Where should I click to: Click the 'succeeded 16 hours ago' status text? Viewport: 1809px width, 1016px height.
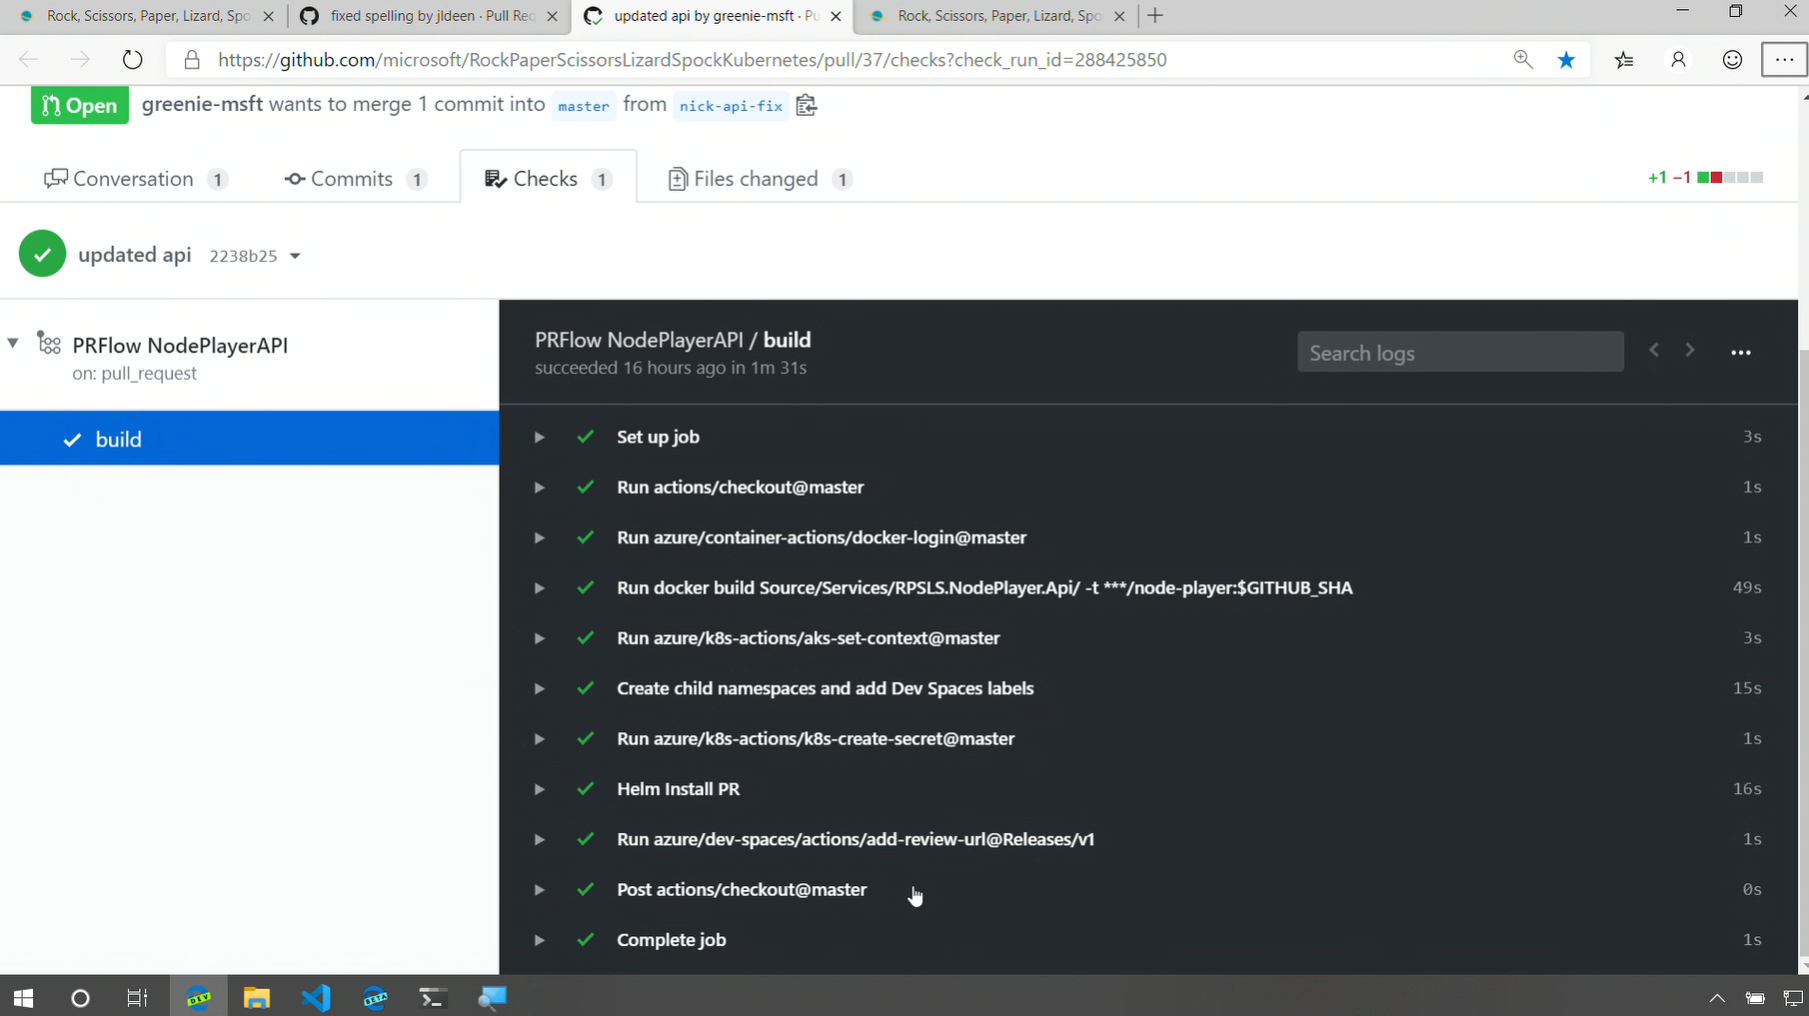[671, 368]
